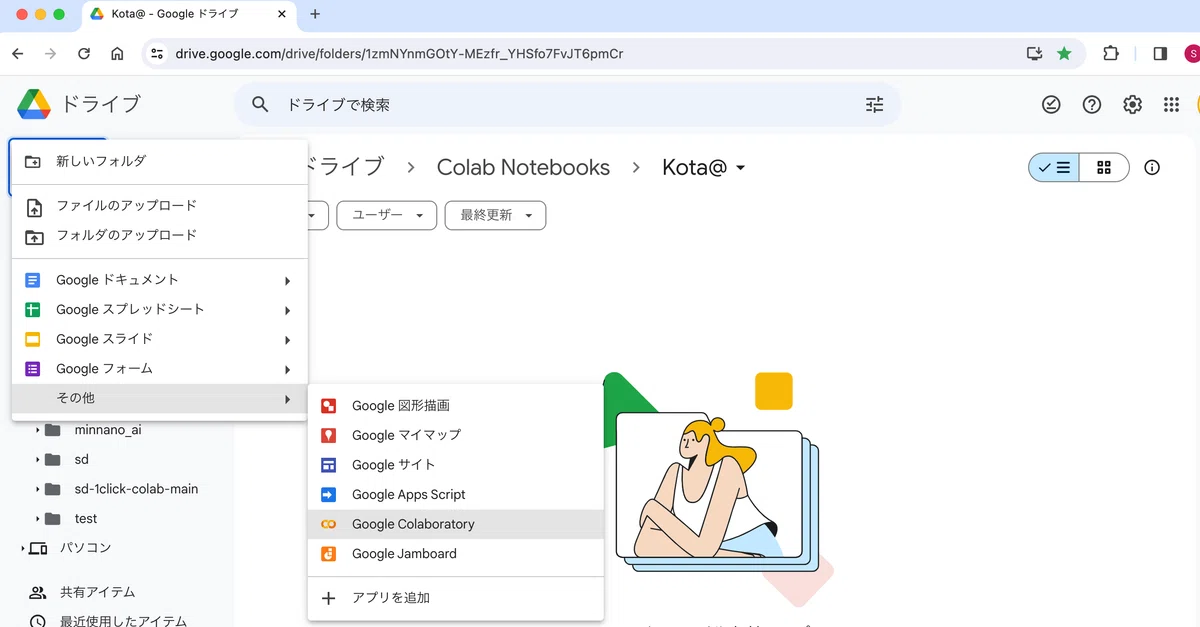Show folder details info icon
The width and height of the screenshot is (1200, 627).
[x=1152, y=168]
